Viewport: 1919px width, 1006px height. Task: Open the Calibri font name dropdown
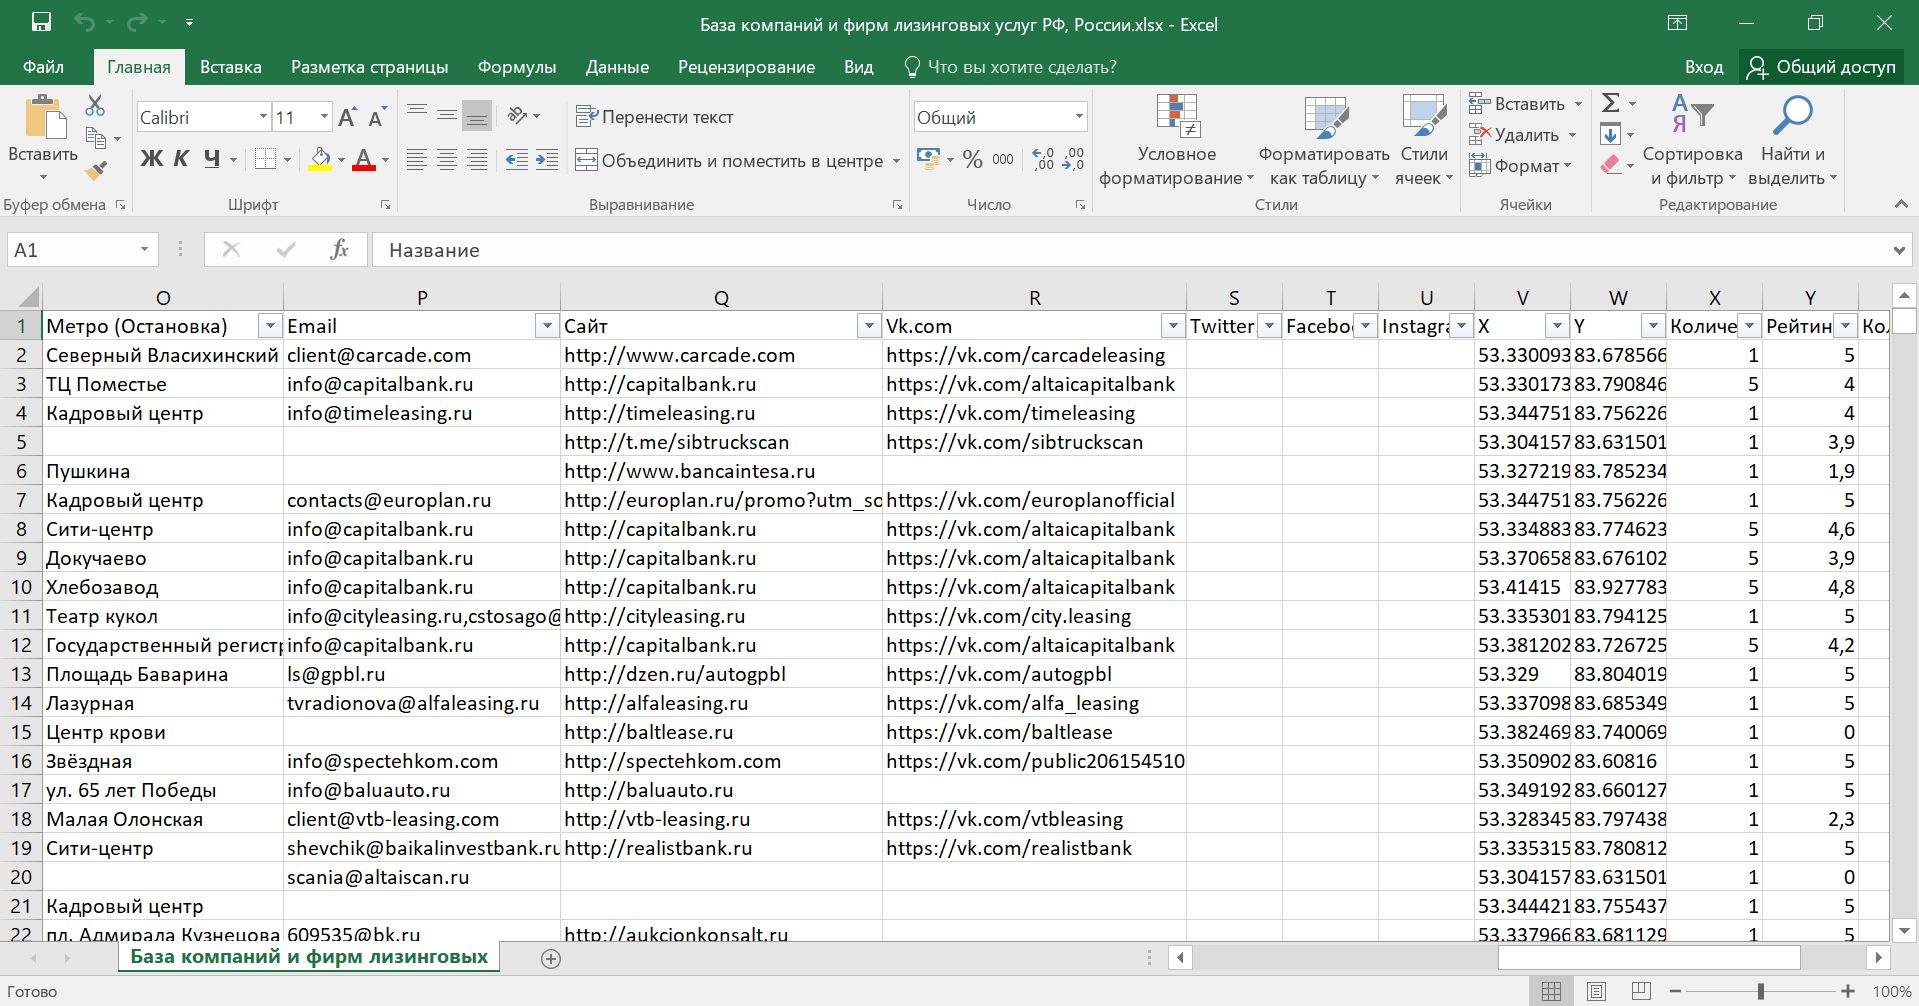263,117
